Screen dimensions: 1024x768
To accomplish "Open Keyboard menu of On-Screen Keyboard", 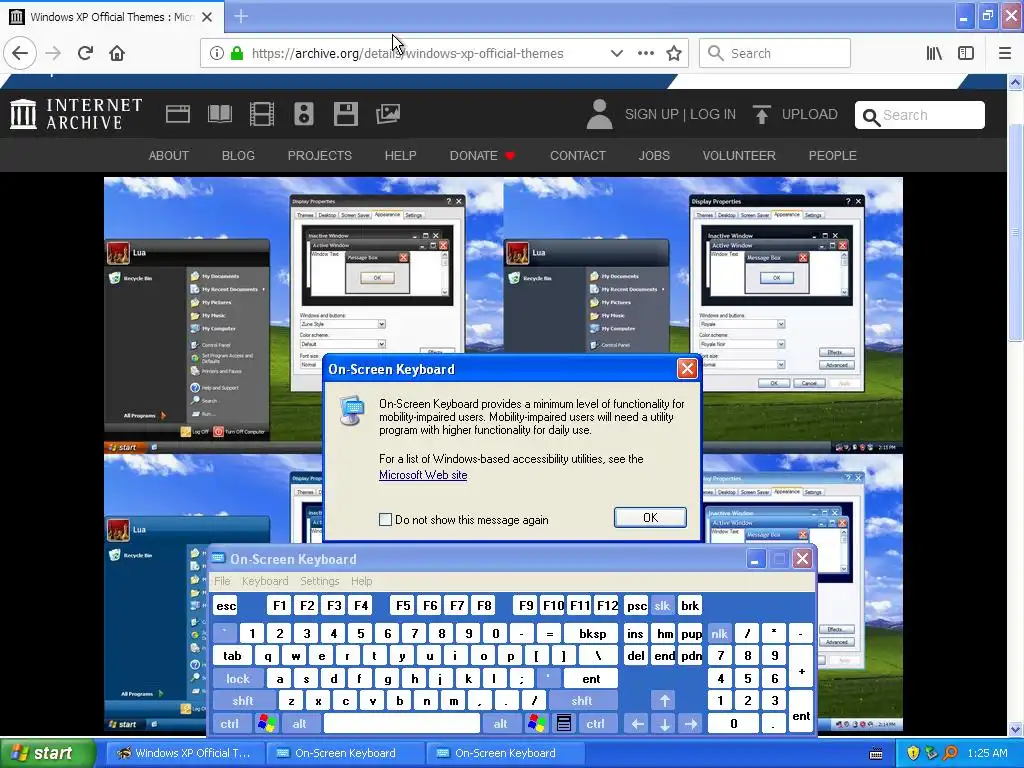I will pyautogui.click(x=264, y=581).
